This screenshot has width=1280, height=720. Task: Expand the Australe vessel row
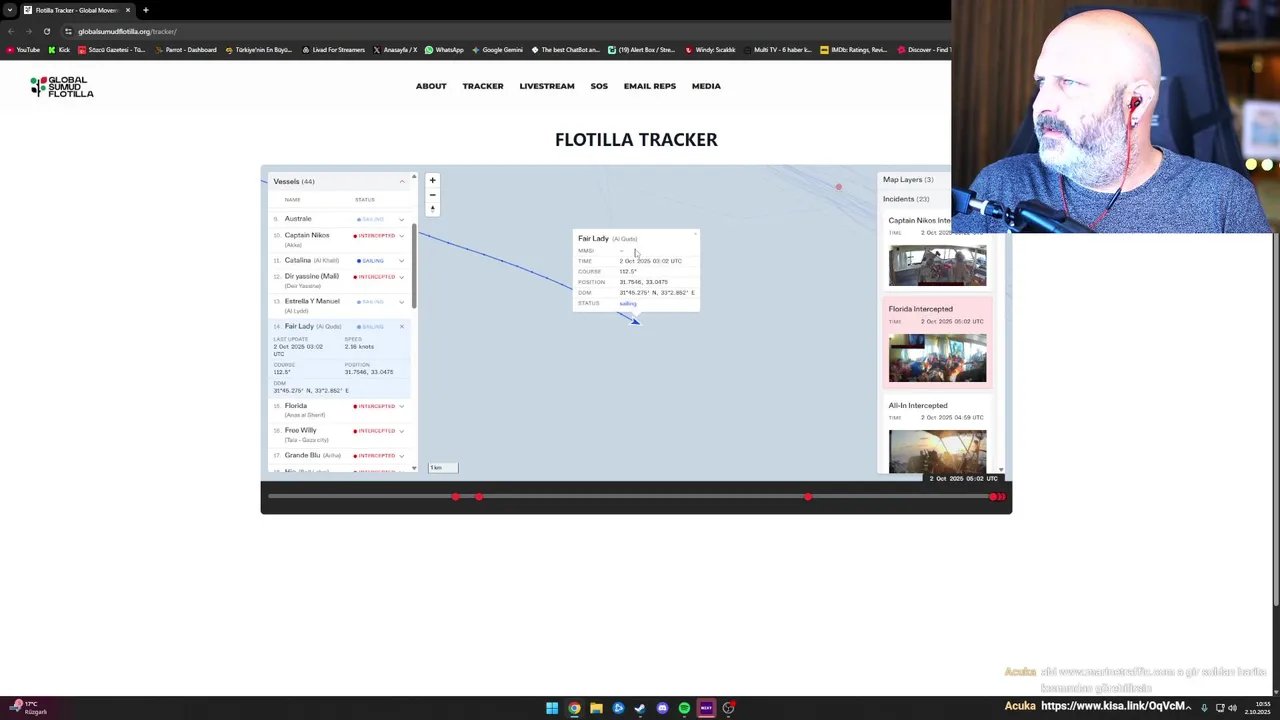(x=402, y=219)
